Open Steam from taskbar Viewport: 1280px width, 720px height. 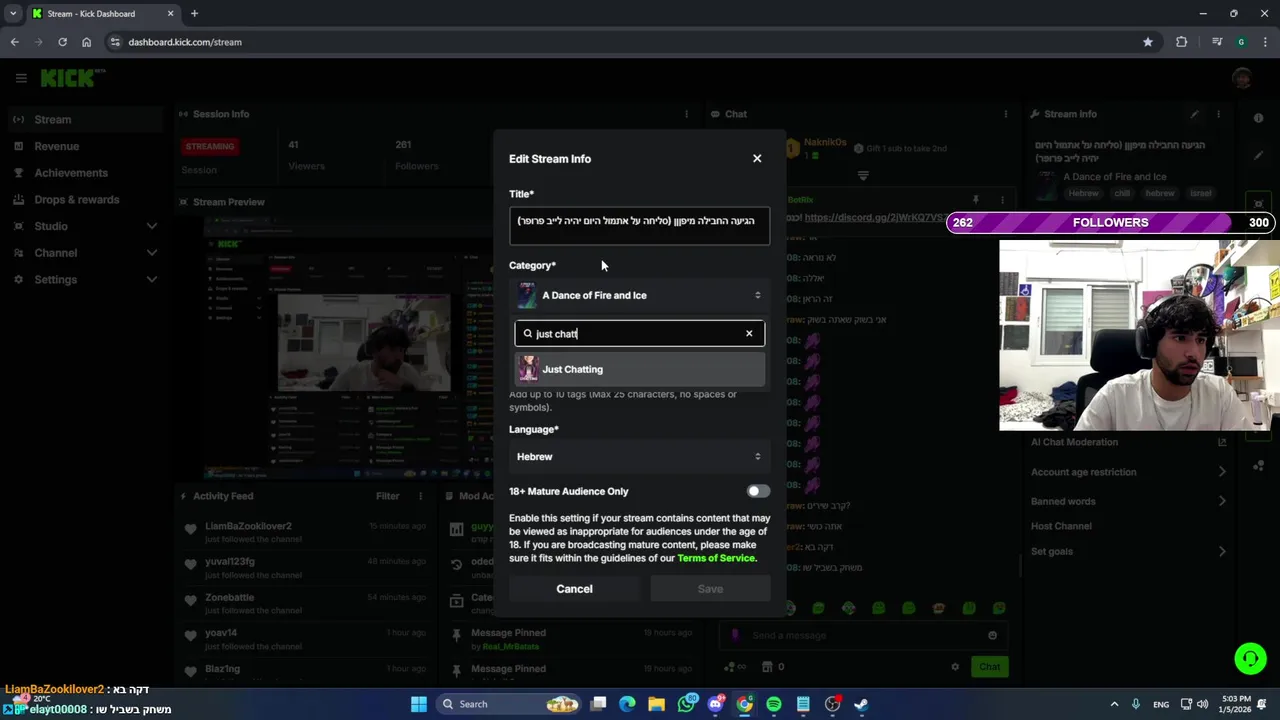[x=861, y=704]
